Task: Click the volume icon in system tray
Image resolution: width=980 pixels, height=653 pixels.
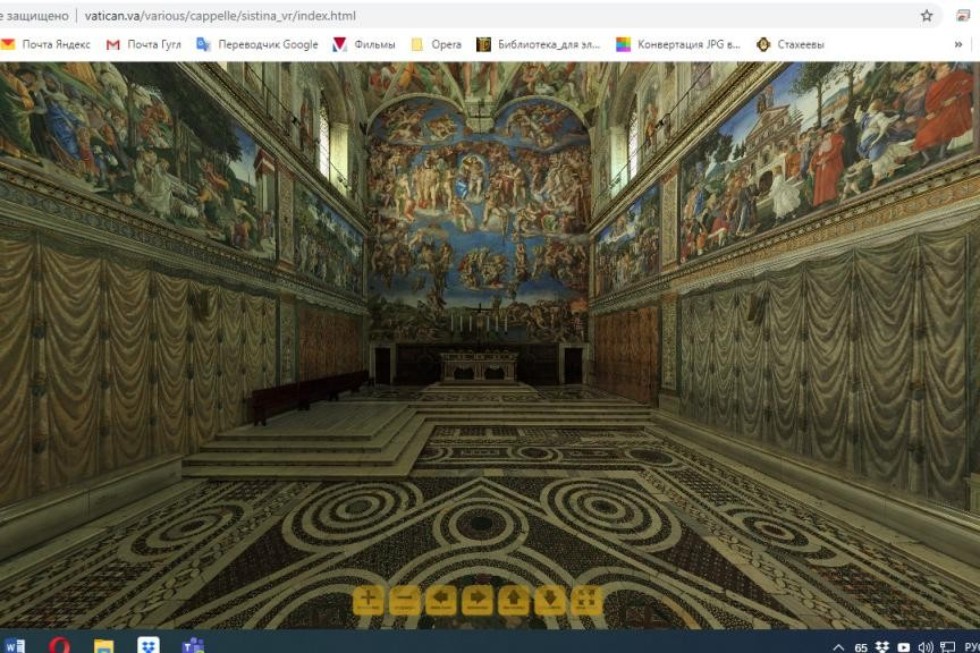Action: pos(925,646)
